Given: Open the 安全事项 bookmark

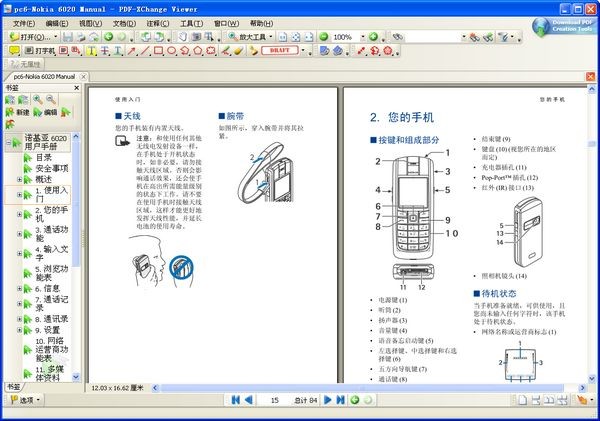Looking at the screenshot, I should 52,168.
